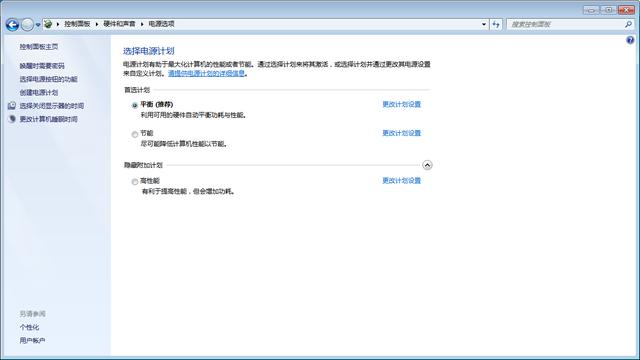Refresh the page with the address bar refresh icon

point(496,24)
